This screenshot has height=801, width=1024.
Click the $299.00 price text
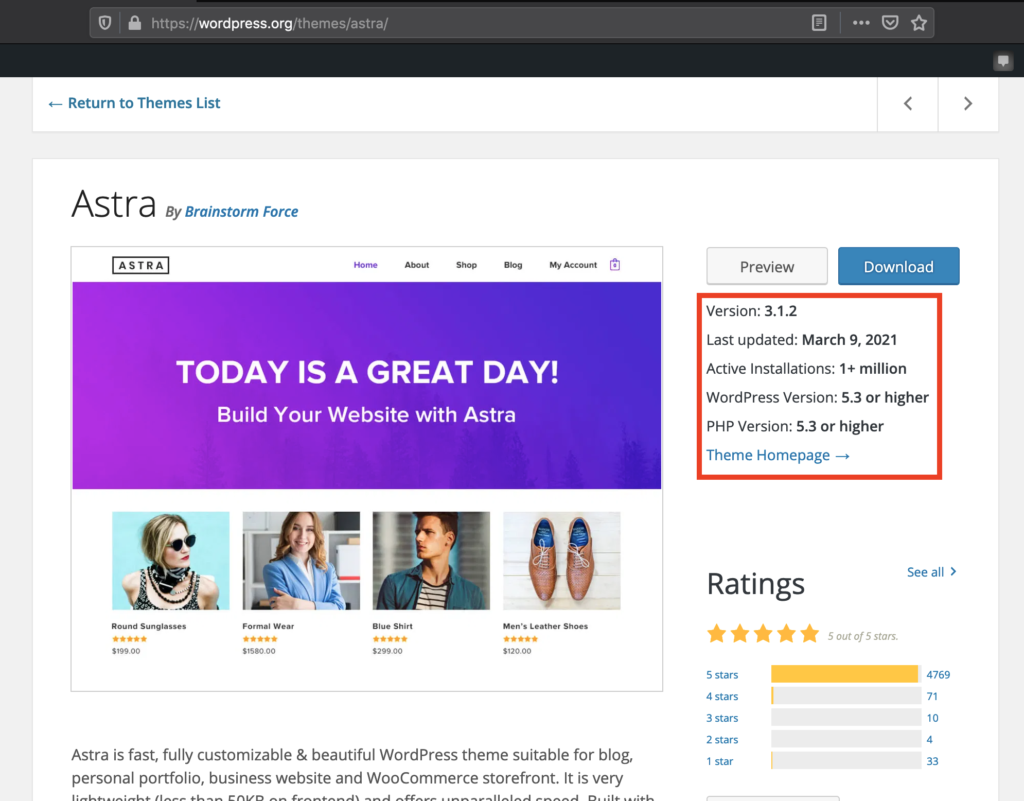point(387,651)
